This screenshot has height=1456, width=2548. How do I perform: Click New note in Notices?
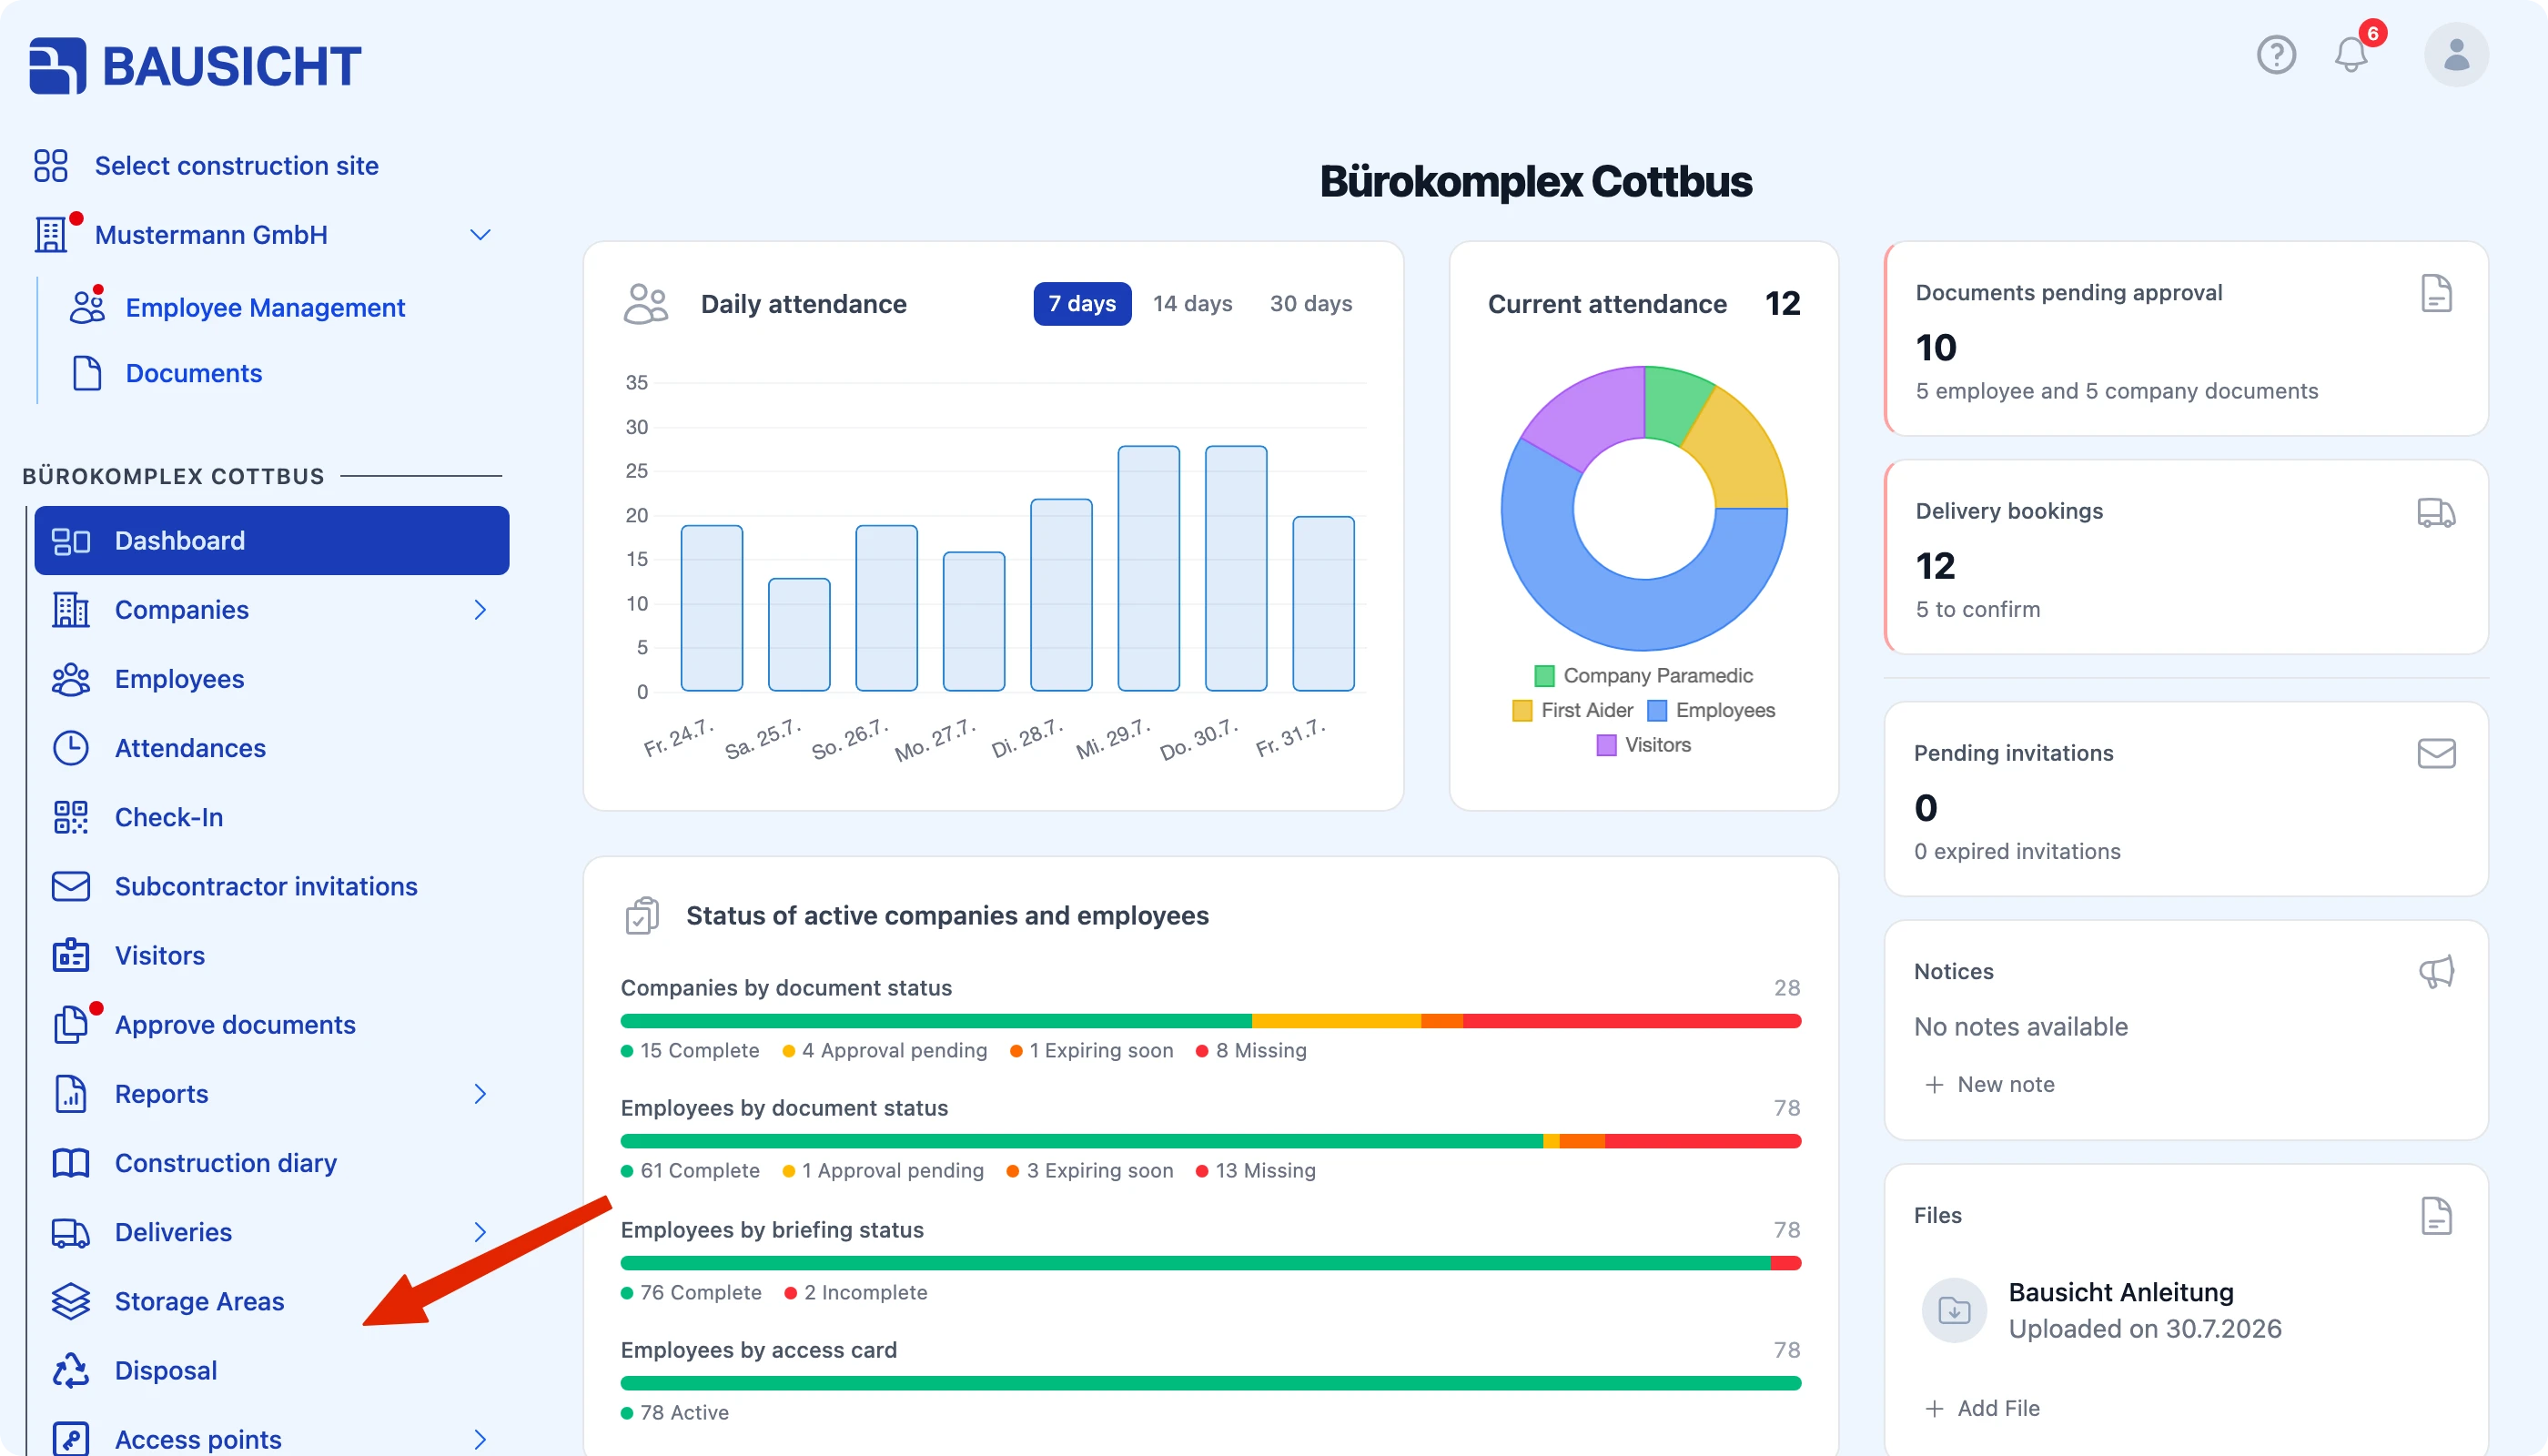click(x=1990, y=1085)
